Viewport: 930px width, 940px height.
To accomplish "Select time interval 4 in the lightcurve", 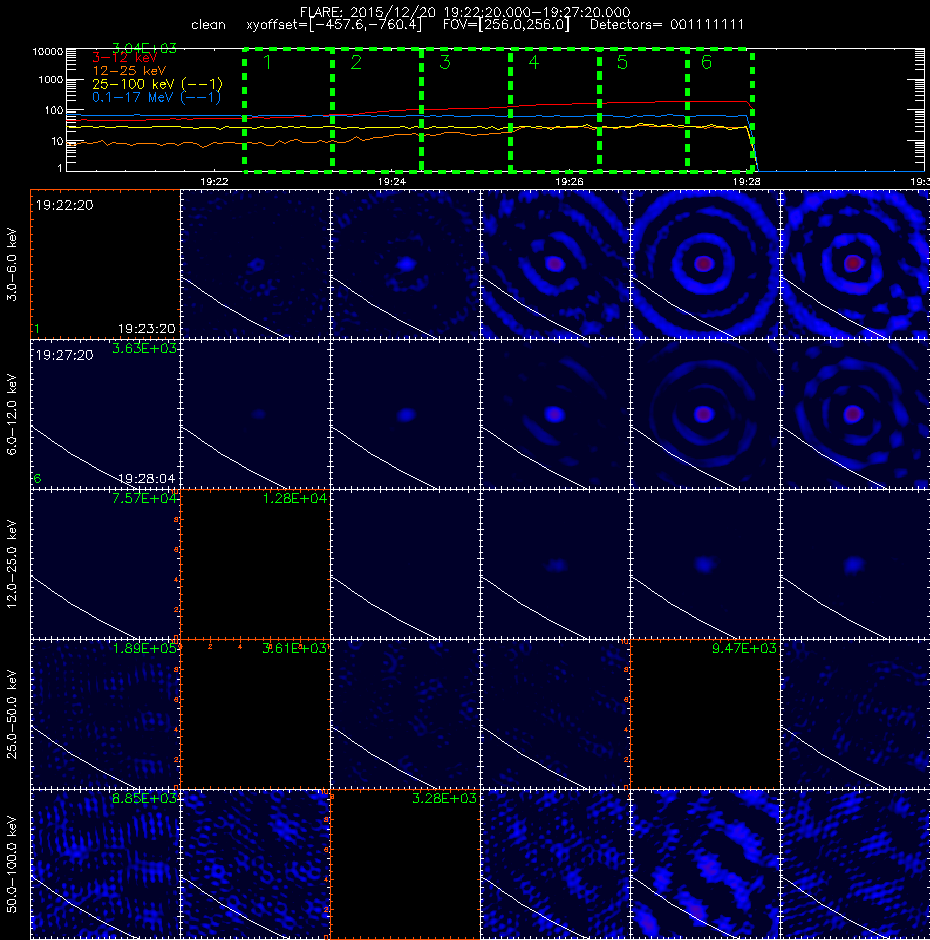I will point(555,110).
